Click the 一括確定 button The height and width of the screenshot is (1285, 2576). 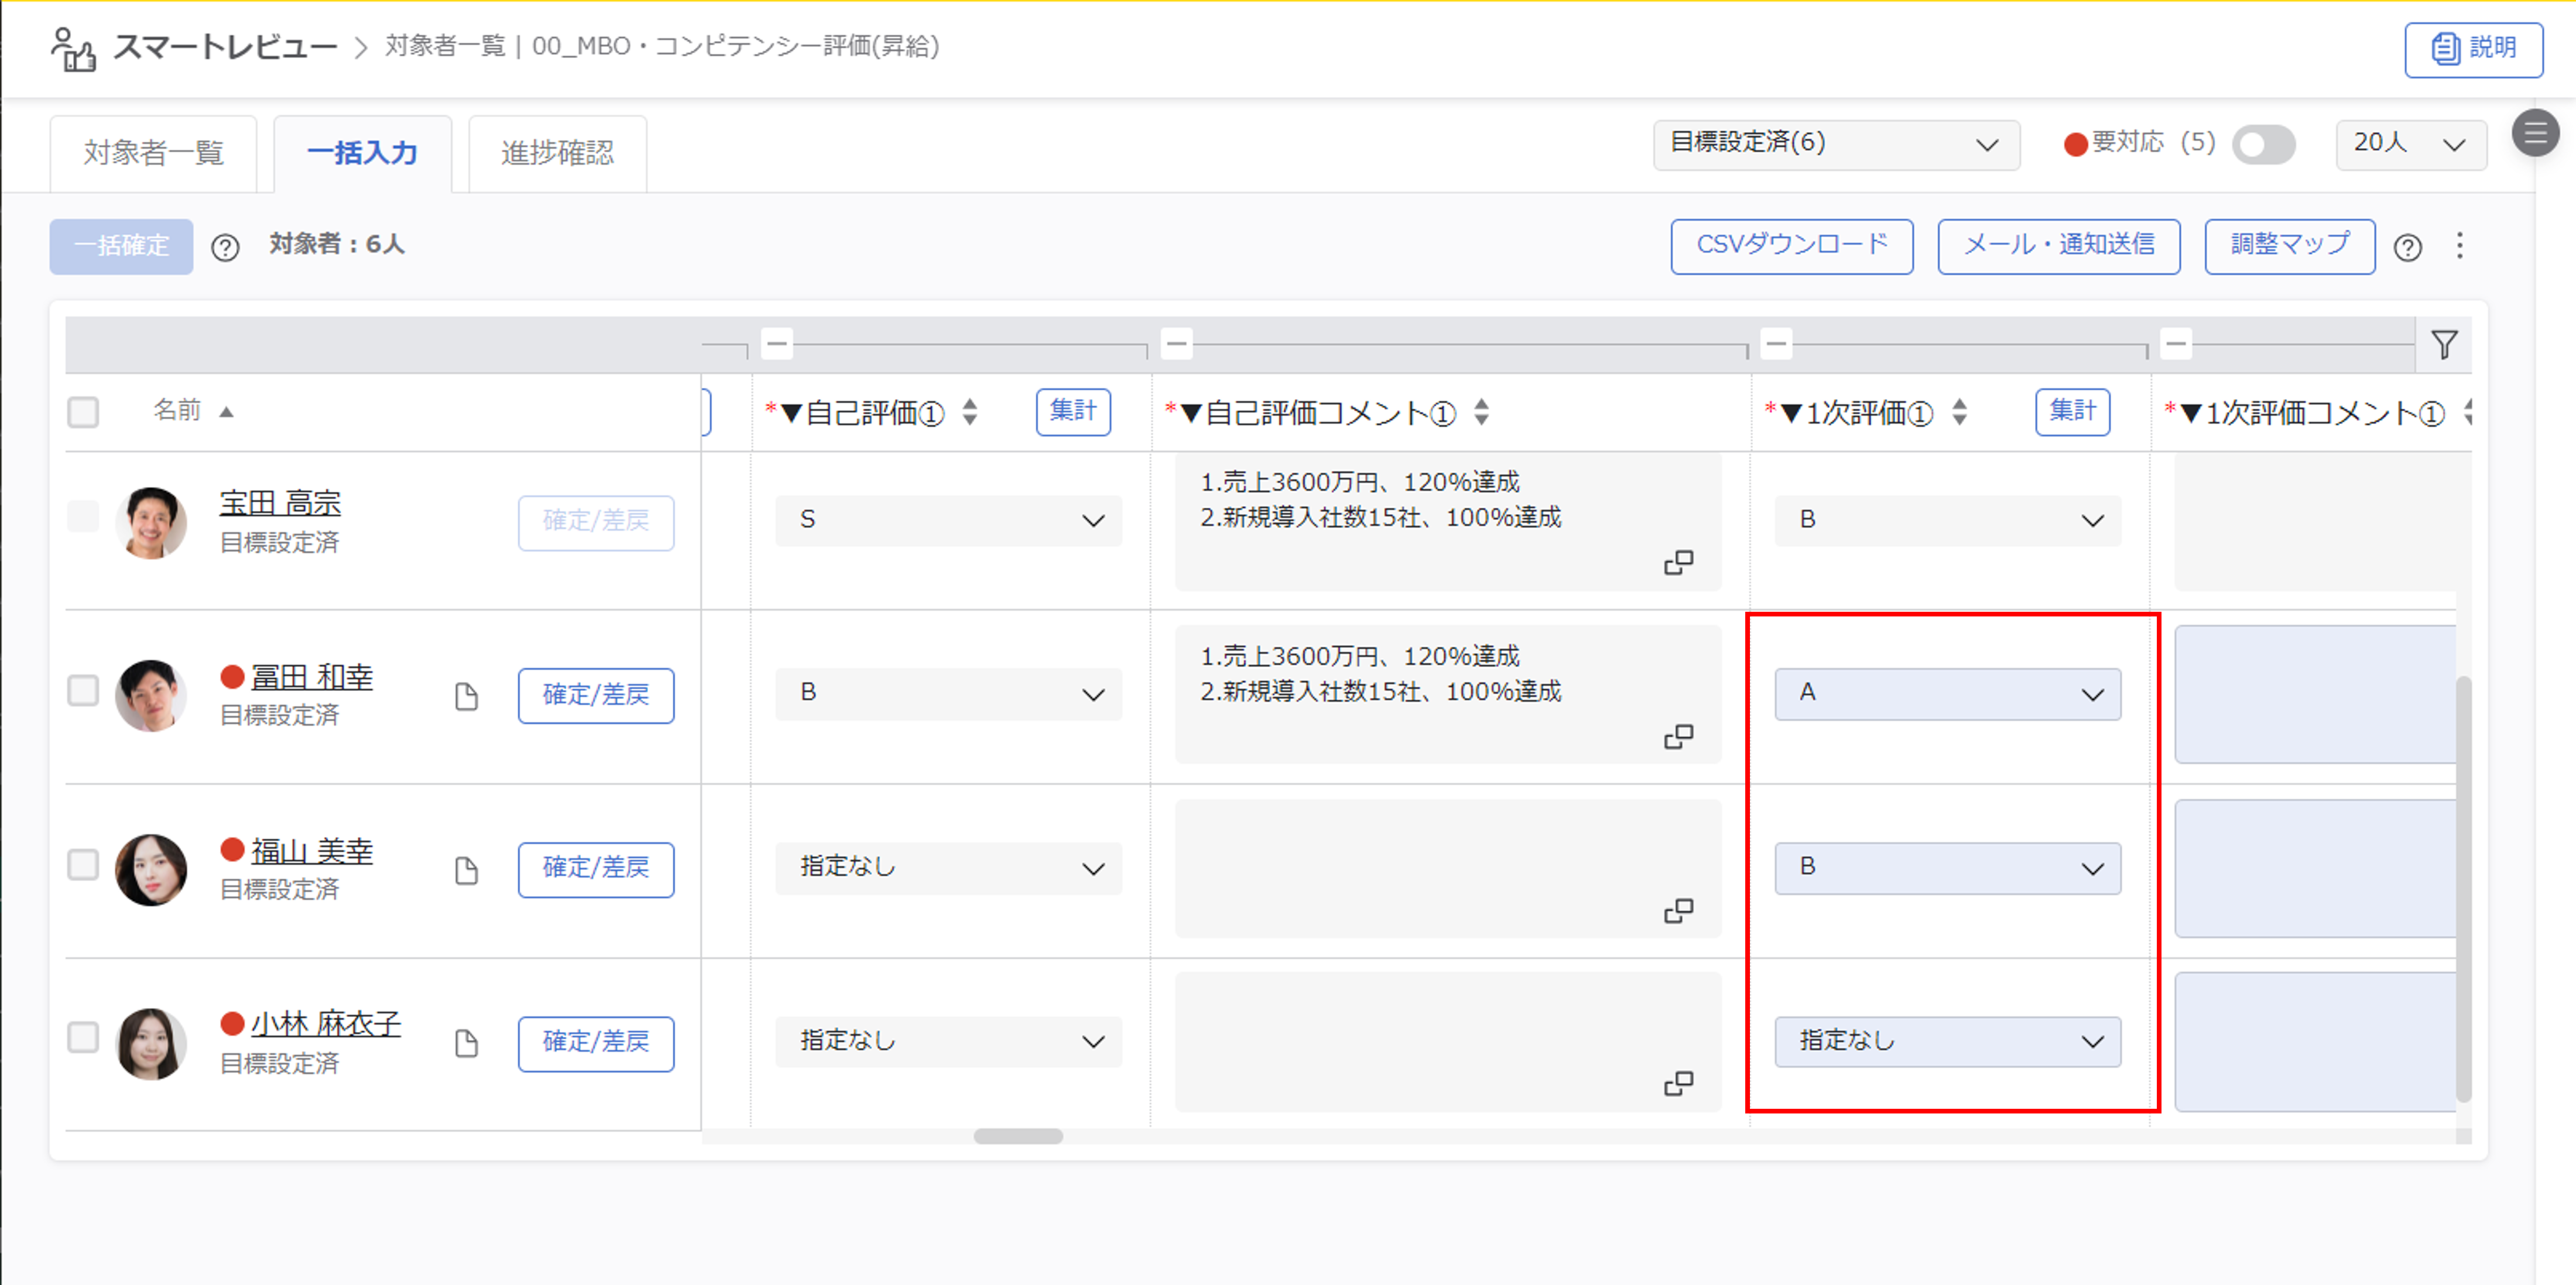tap(121, 247)
